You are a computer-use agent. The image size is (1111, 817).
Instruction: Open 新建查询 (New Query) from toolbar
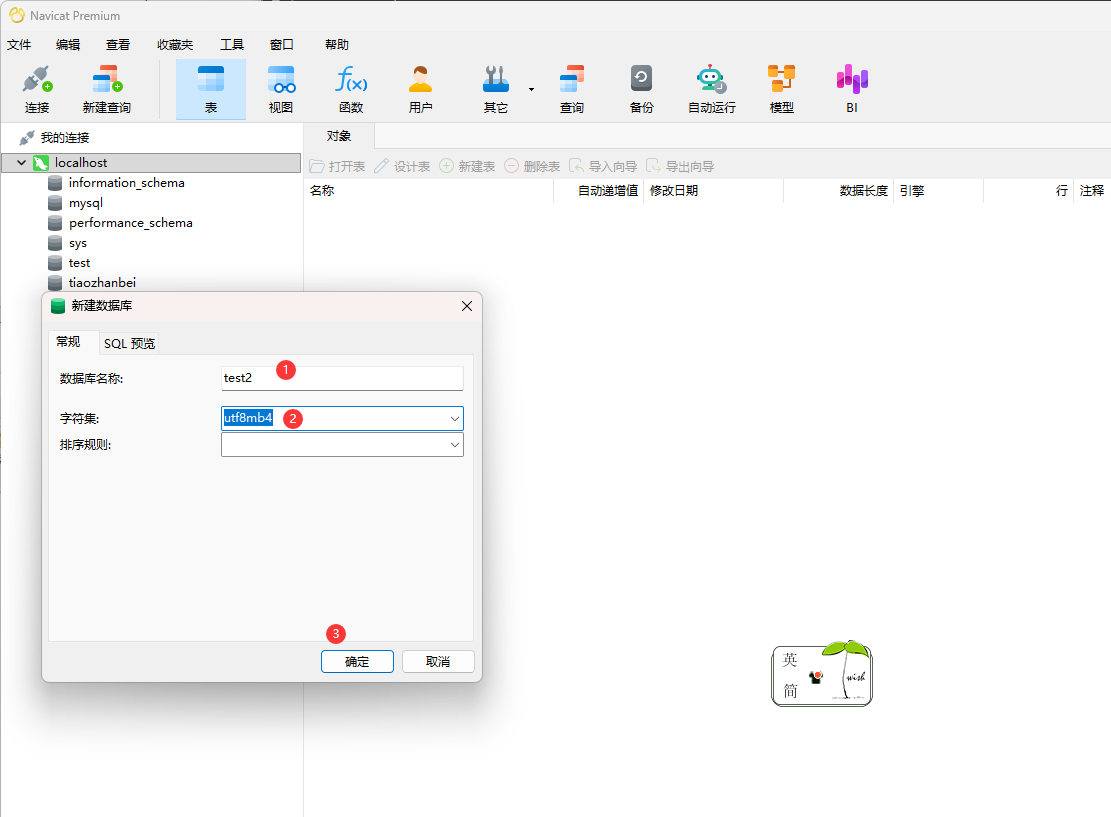[107, 89]
